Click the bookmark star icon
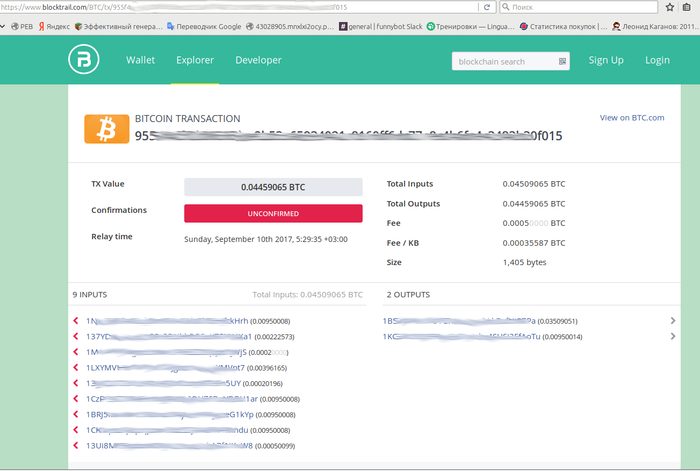 click(670, 7)
